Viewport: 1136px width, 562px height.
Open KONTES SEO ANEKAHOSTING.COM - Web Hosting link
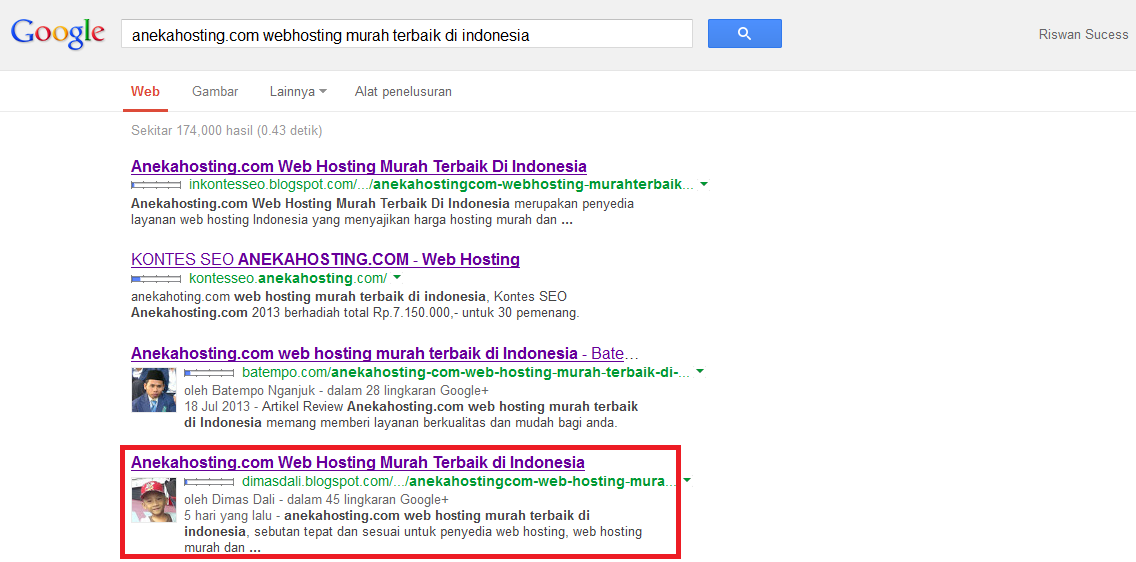(325, 259)
